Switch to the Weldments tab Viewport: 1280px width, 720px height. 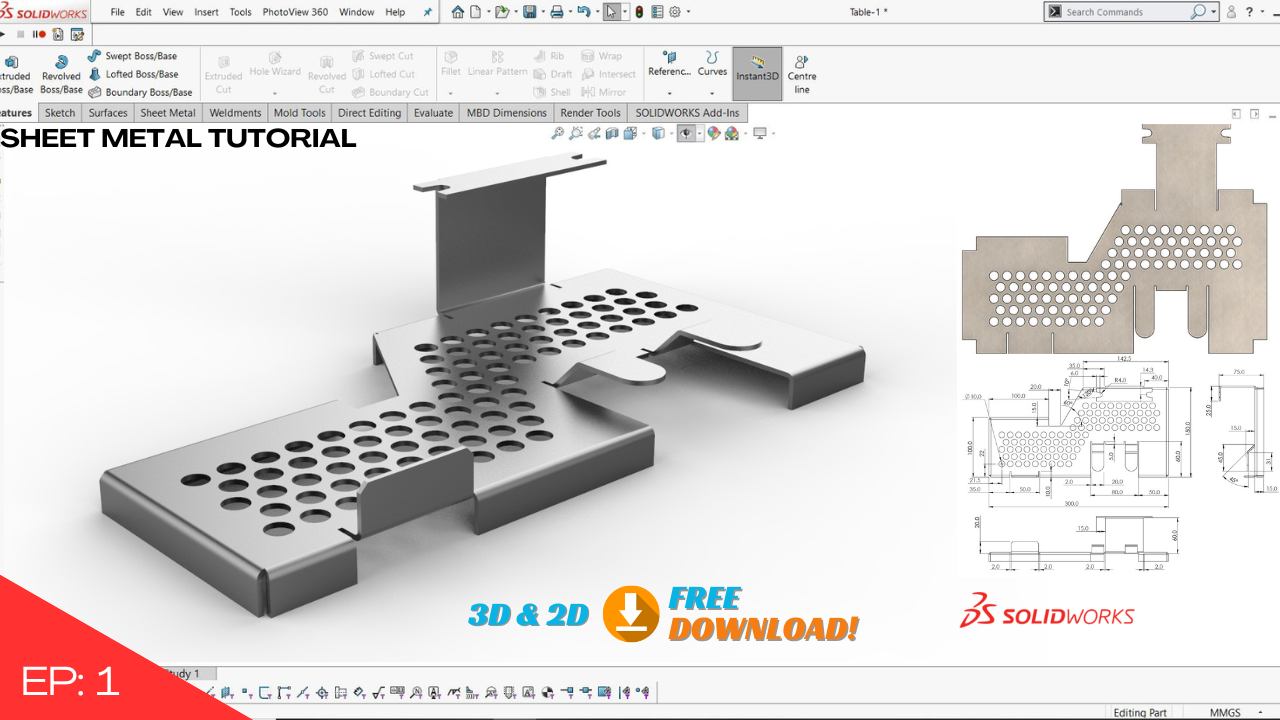235,113
